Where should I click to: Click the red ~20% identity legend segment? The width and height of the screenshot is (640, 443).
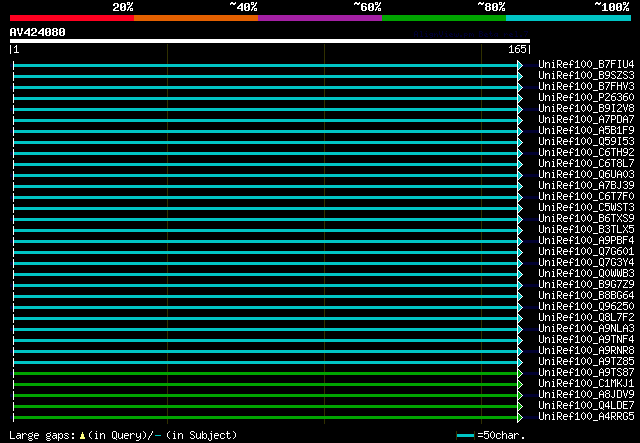[x=71, y=17]
